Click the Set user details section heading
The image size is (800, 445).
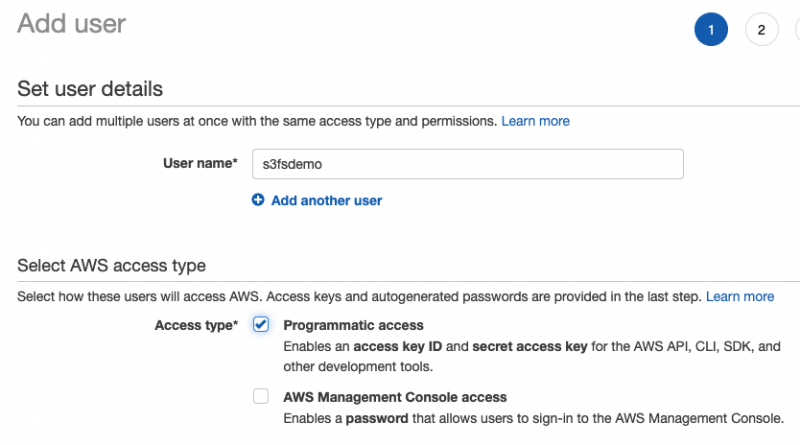click(x=90, y=88)
